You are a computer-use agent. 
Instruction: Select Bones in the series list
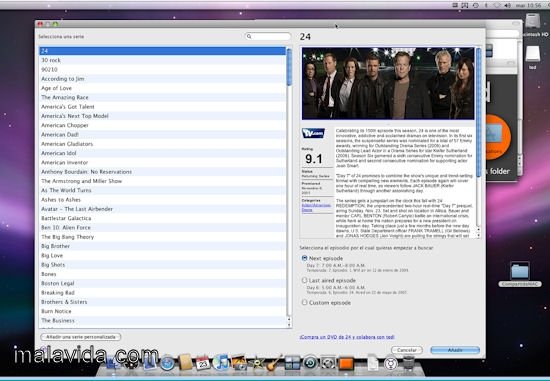pos(162,274)
